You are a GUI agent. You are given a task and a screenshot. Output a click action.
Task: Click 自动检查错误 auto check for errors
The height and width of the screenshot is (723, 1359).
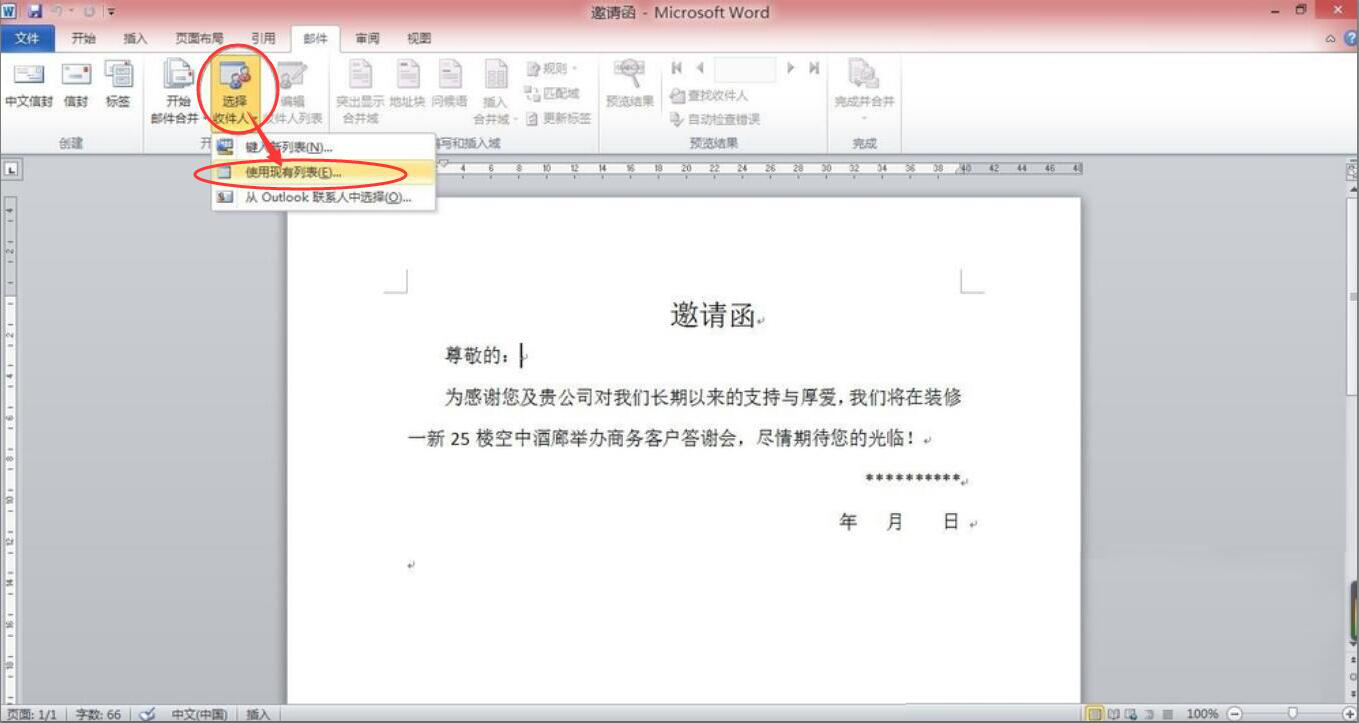(x=715, y=119)
